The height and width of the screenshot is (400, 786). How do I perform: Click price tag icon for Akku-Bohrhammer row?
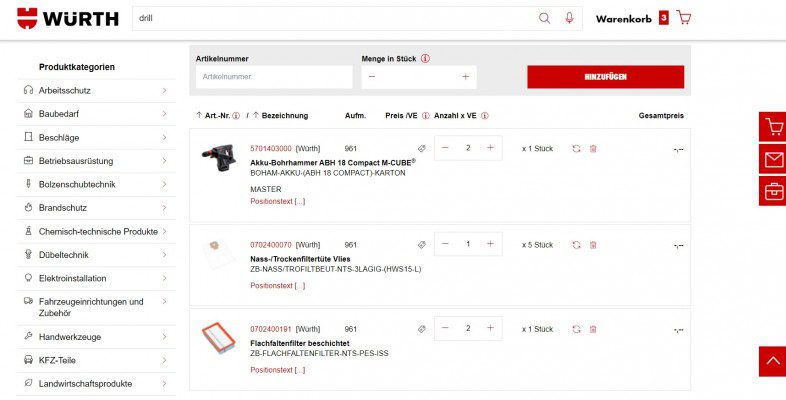click(x=422, y=148)
